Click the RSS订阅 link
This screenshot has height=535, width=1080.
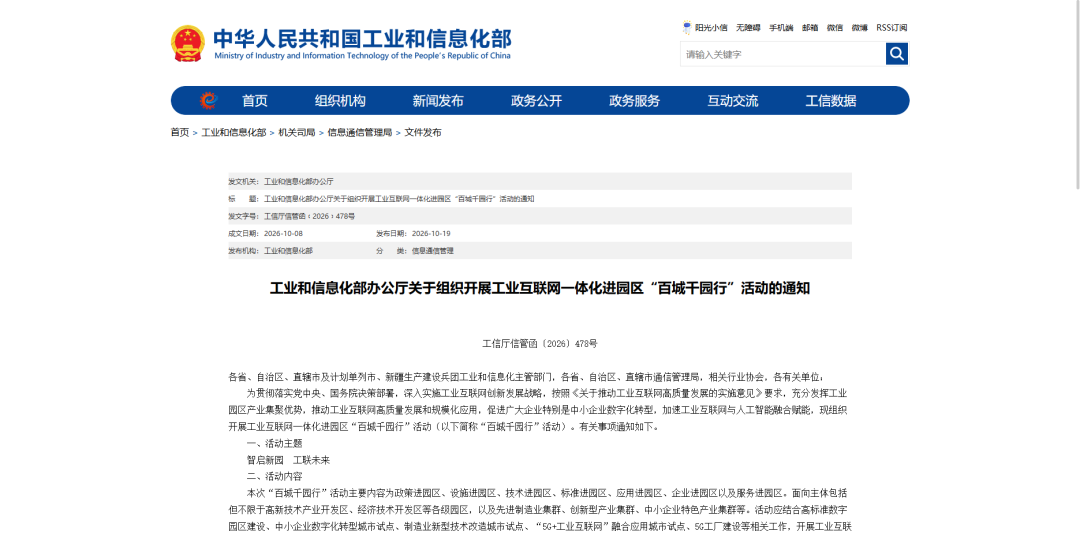[x=892, y=28]
